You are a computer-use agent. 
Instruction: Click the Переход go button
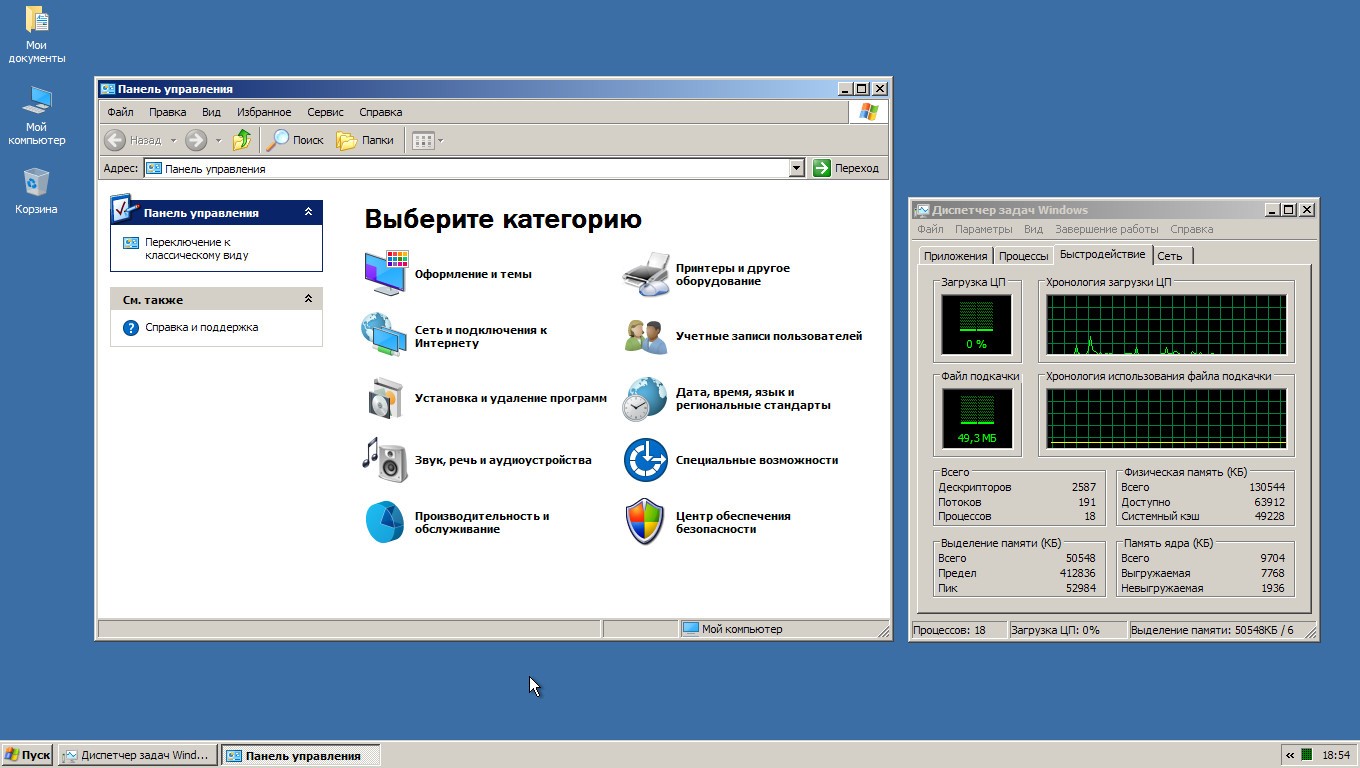846,168
